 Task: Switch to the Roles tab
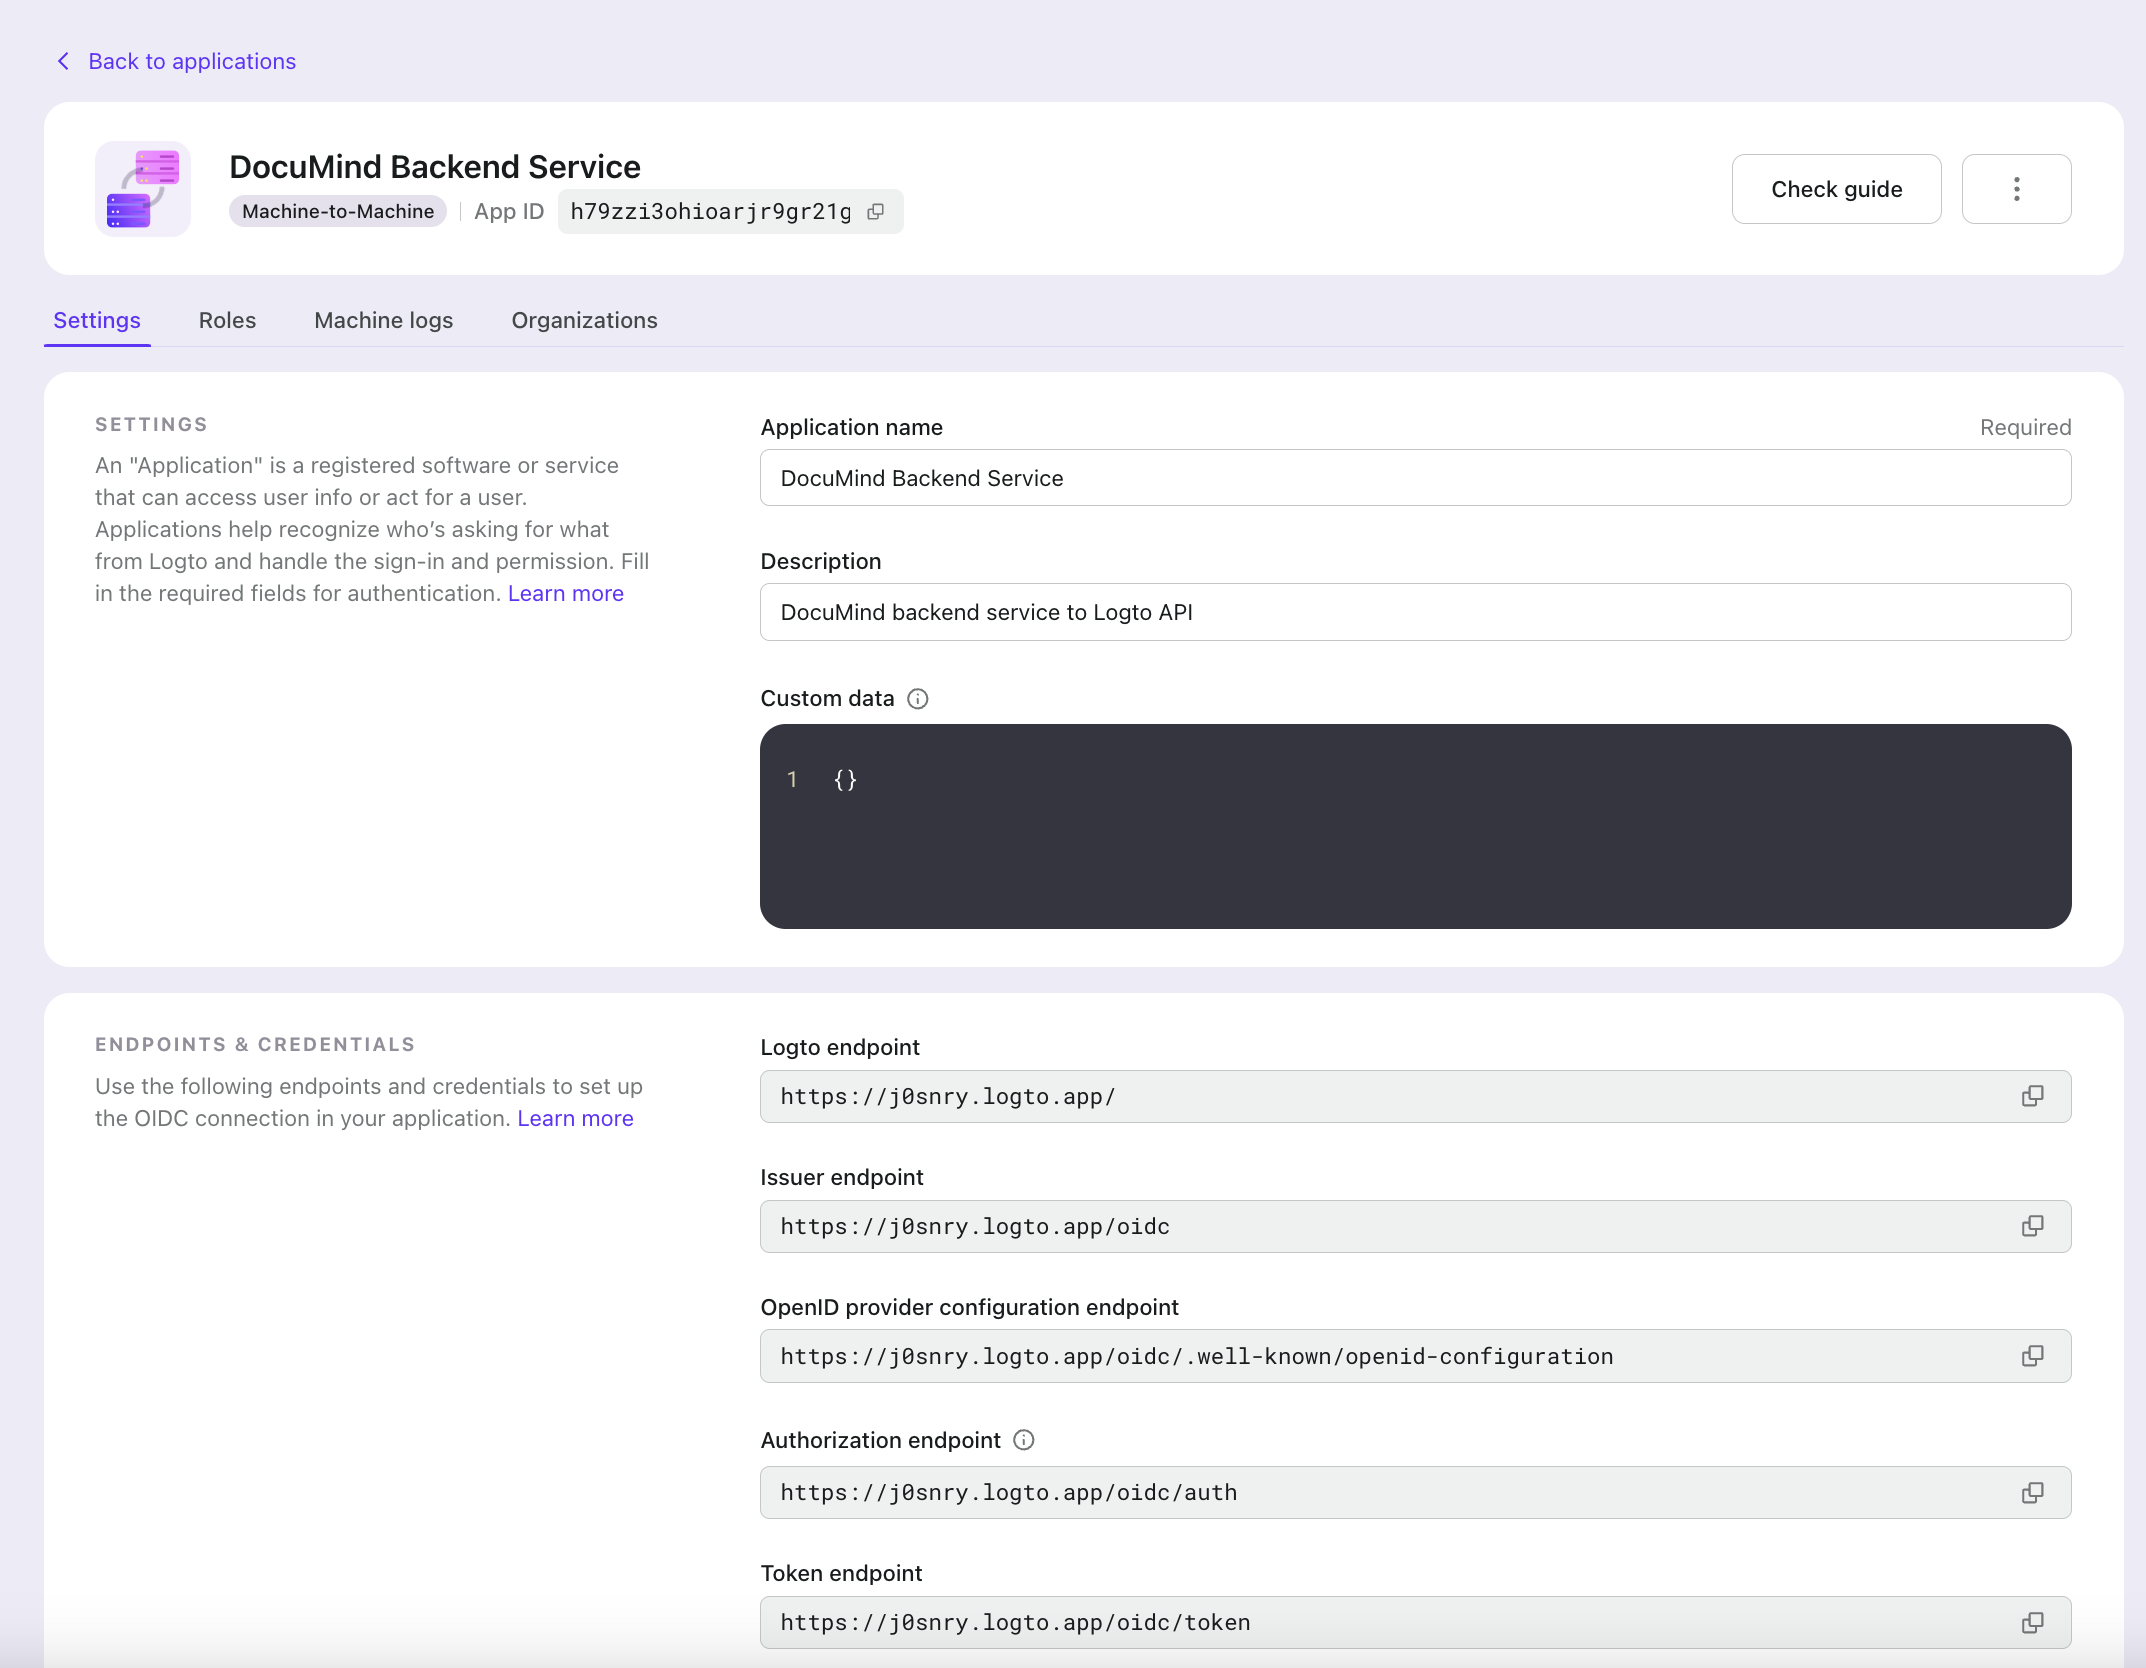pos(228,319)
